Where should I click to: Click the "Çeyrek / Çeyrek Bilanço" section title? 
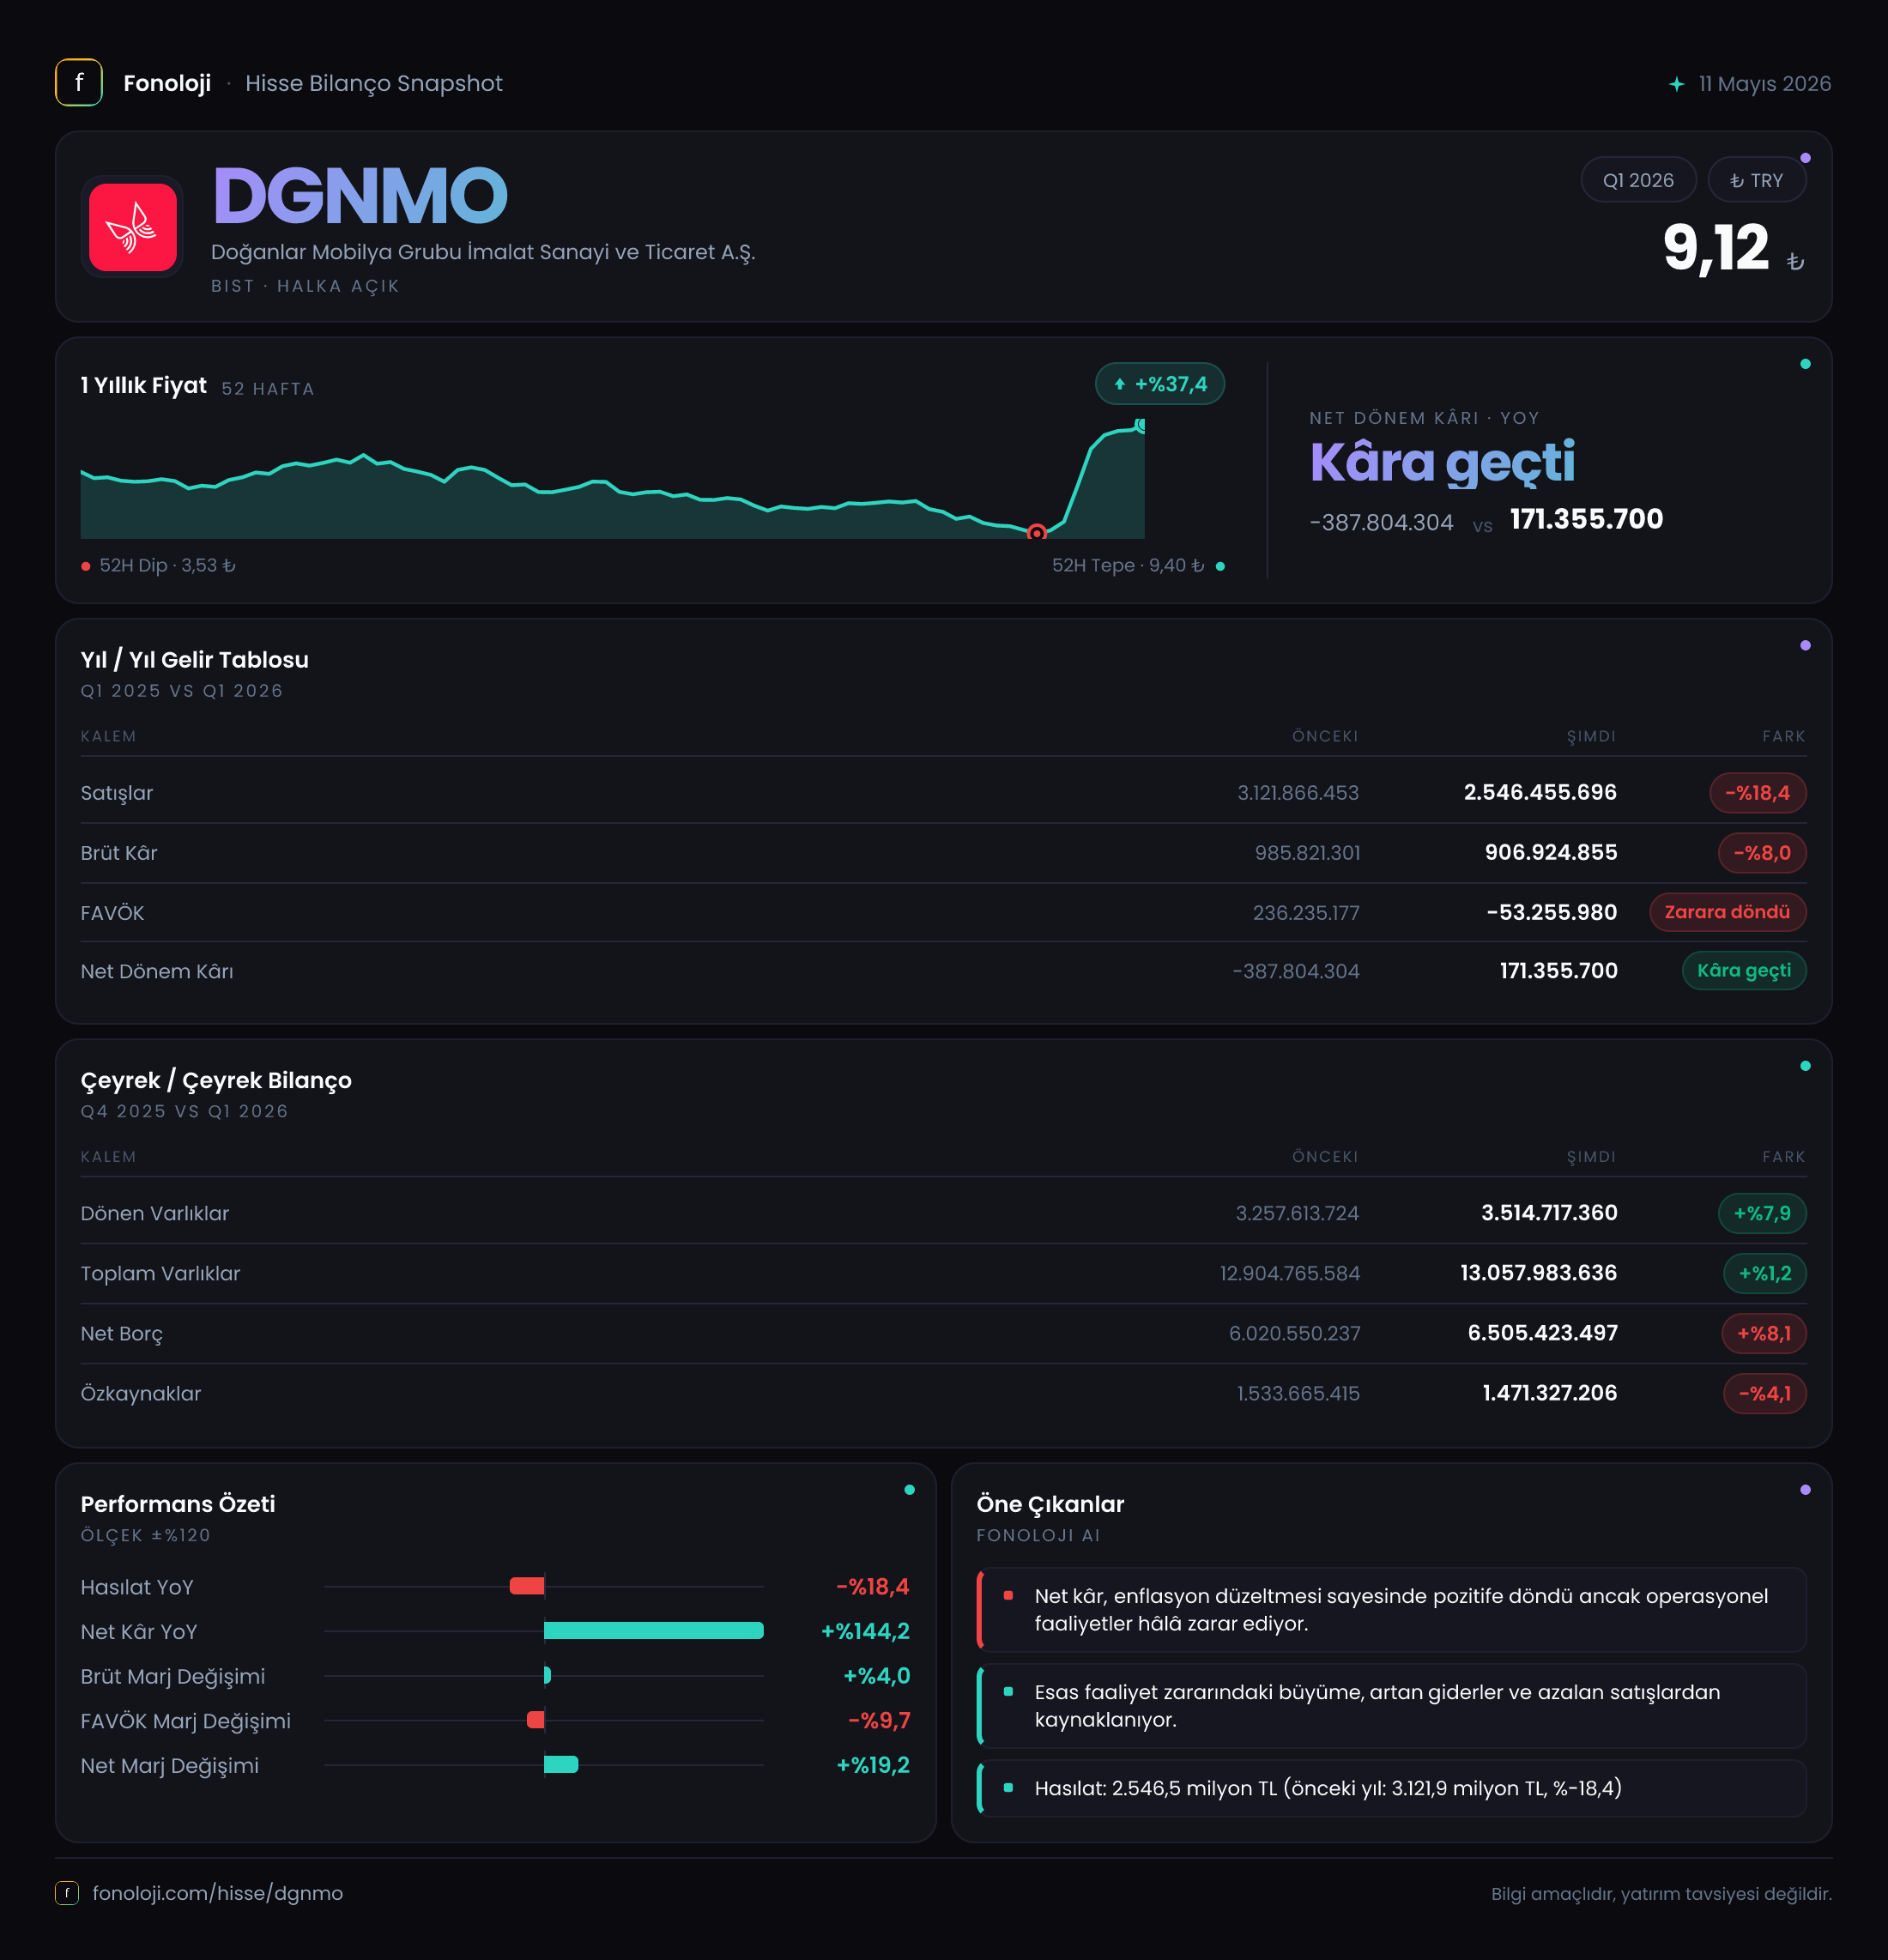tap(216, 1081)
